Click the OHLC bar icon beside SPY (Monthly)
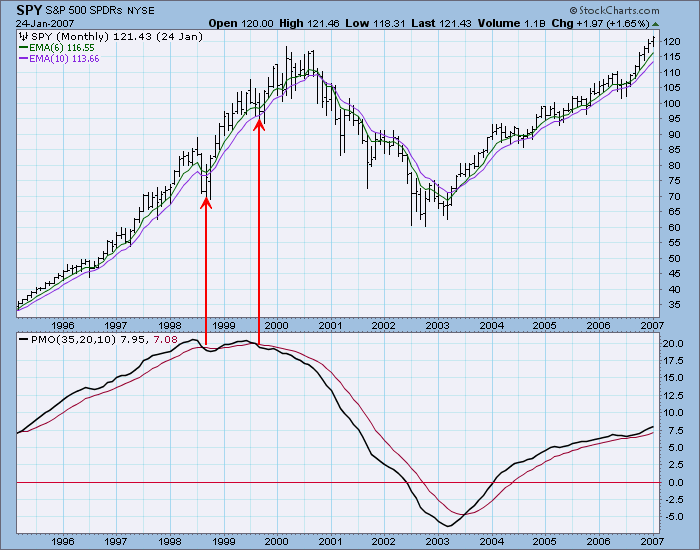700x550 pixels. point(24,37)
